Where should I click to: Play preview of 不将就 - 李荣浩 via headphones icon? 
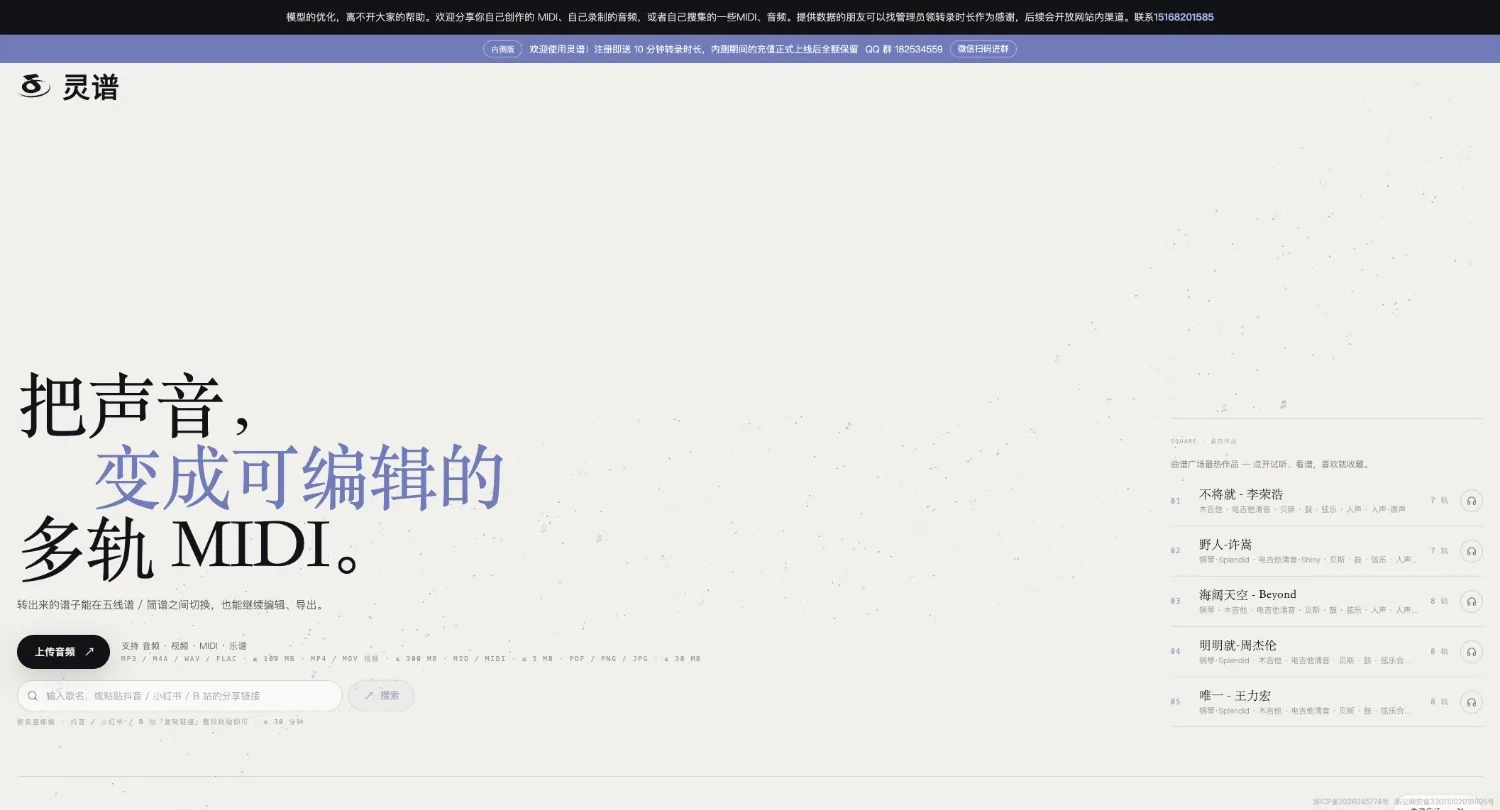coord(1471,500)
